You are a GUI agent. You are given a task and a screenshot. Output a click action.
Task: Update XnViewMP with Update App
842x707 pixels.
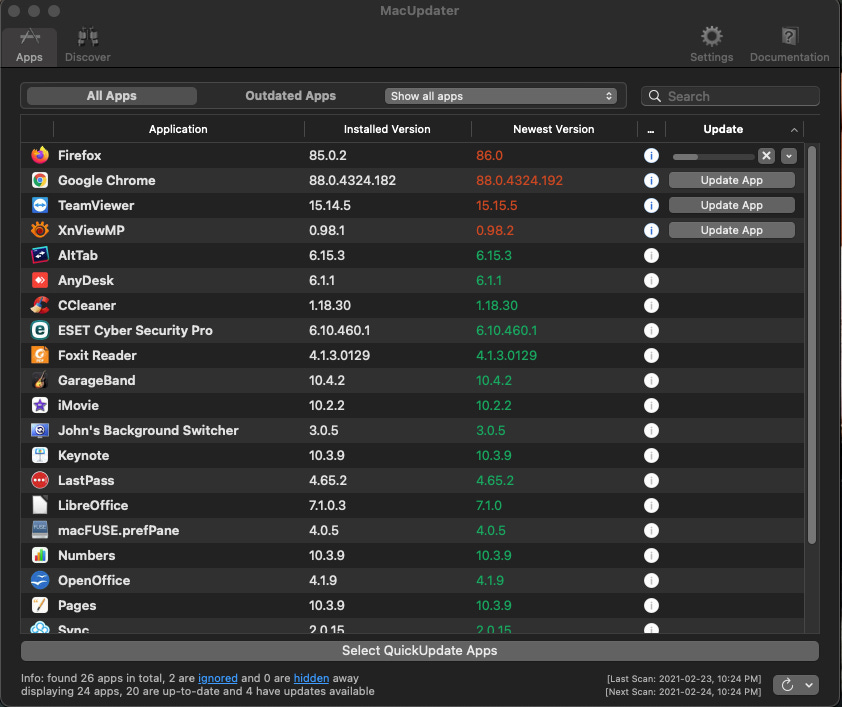click(x=731, y=230)
